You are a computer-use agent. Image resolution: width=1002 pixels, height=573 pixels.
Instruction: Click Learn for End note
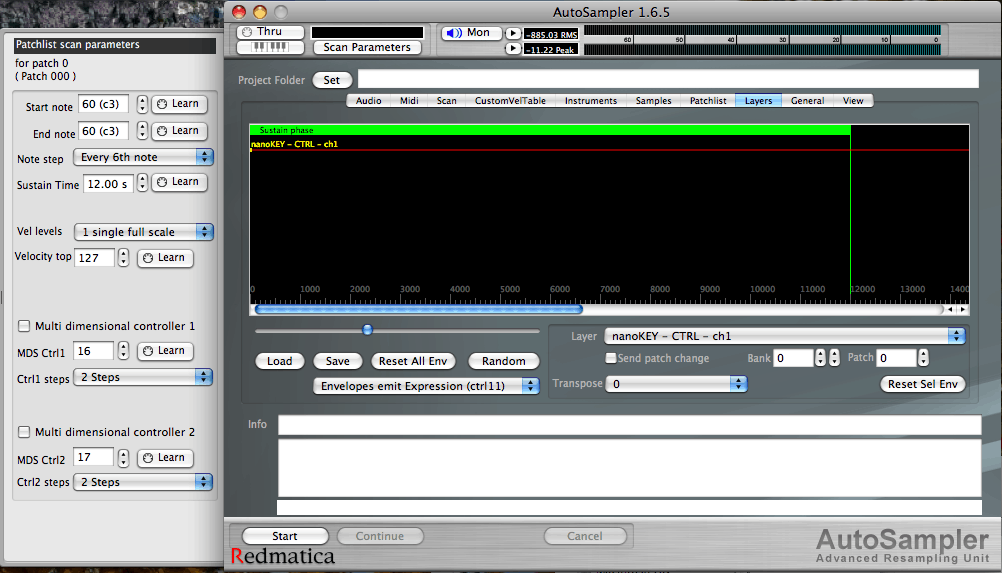coord(179,131)
